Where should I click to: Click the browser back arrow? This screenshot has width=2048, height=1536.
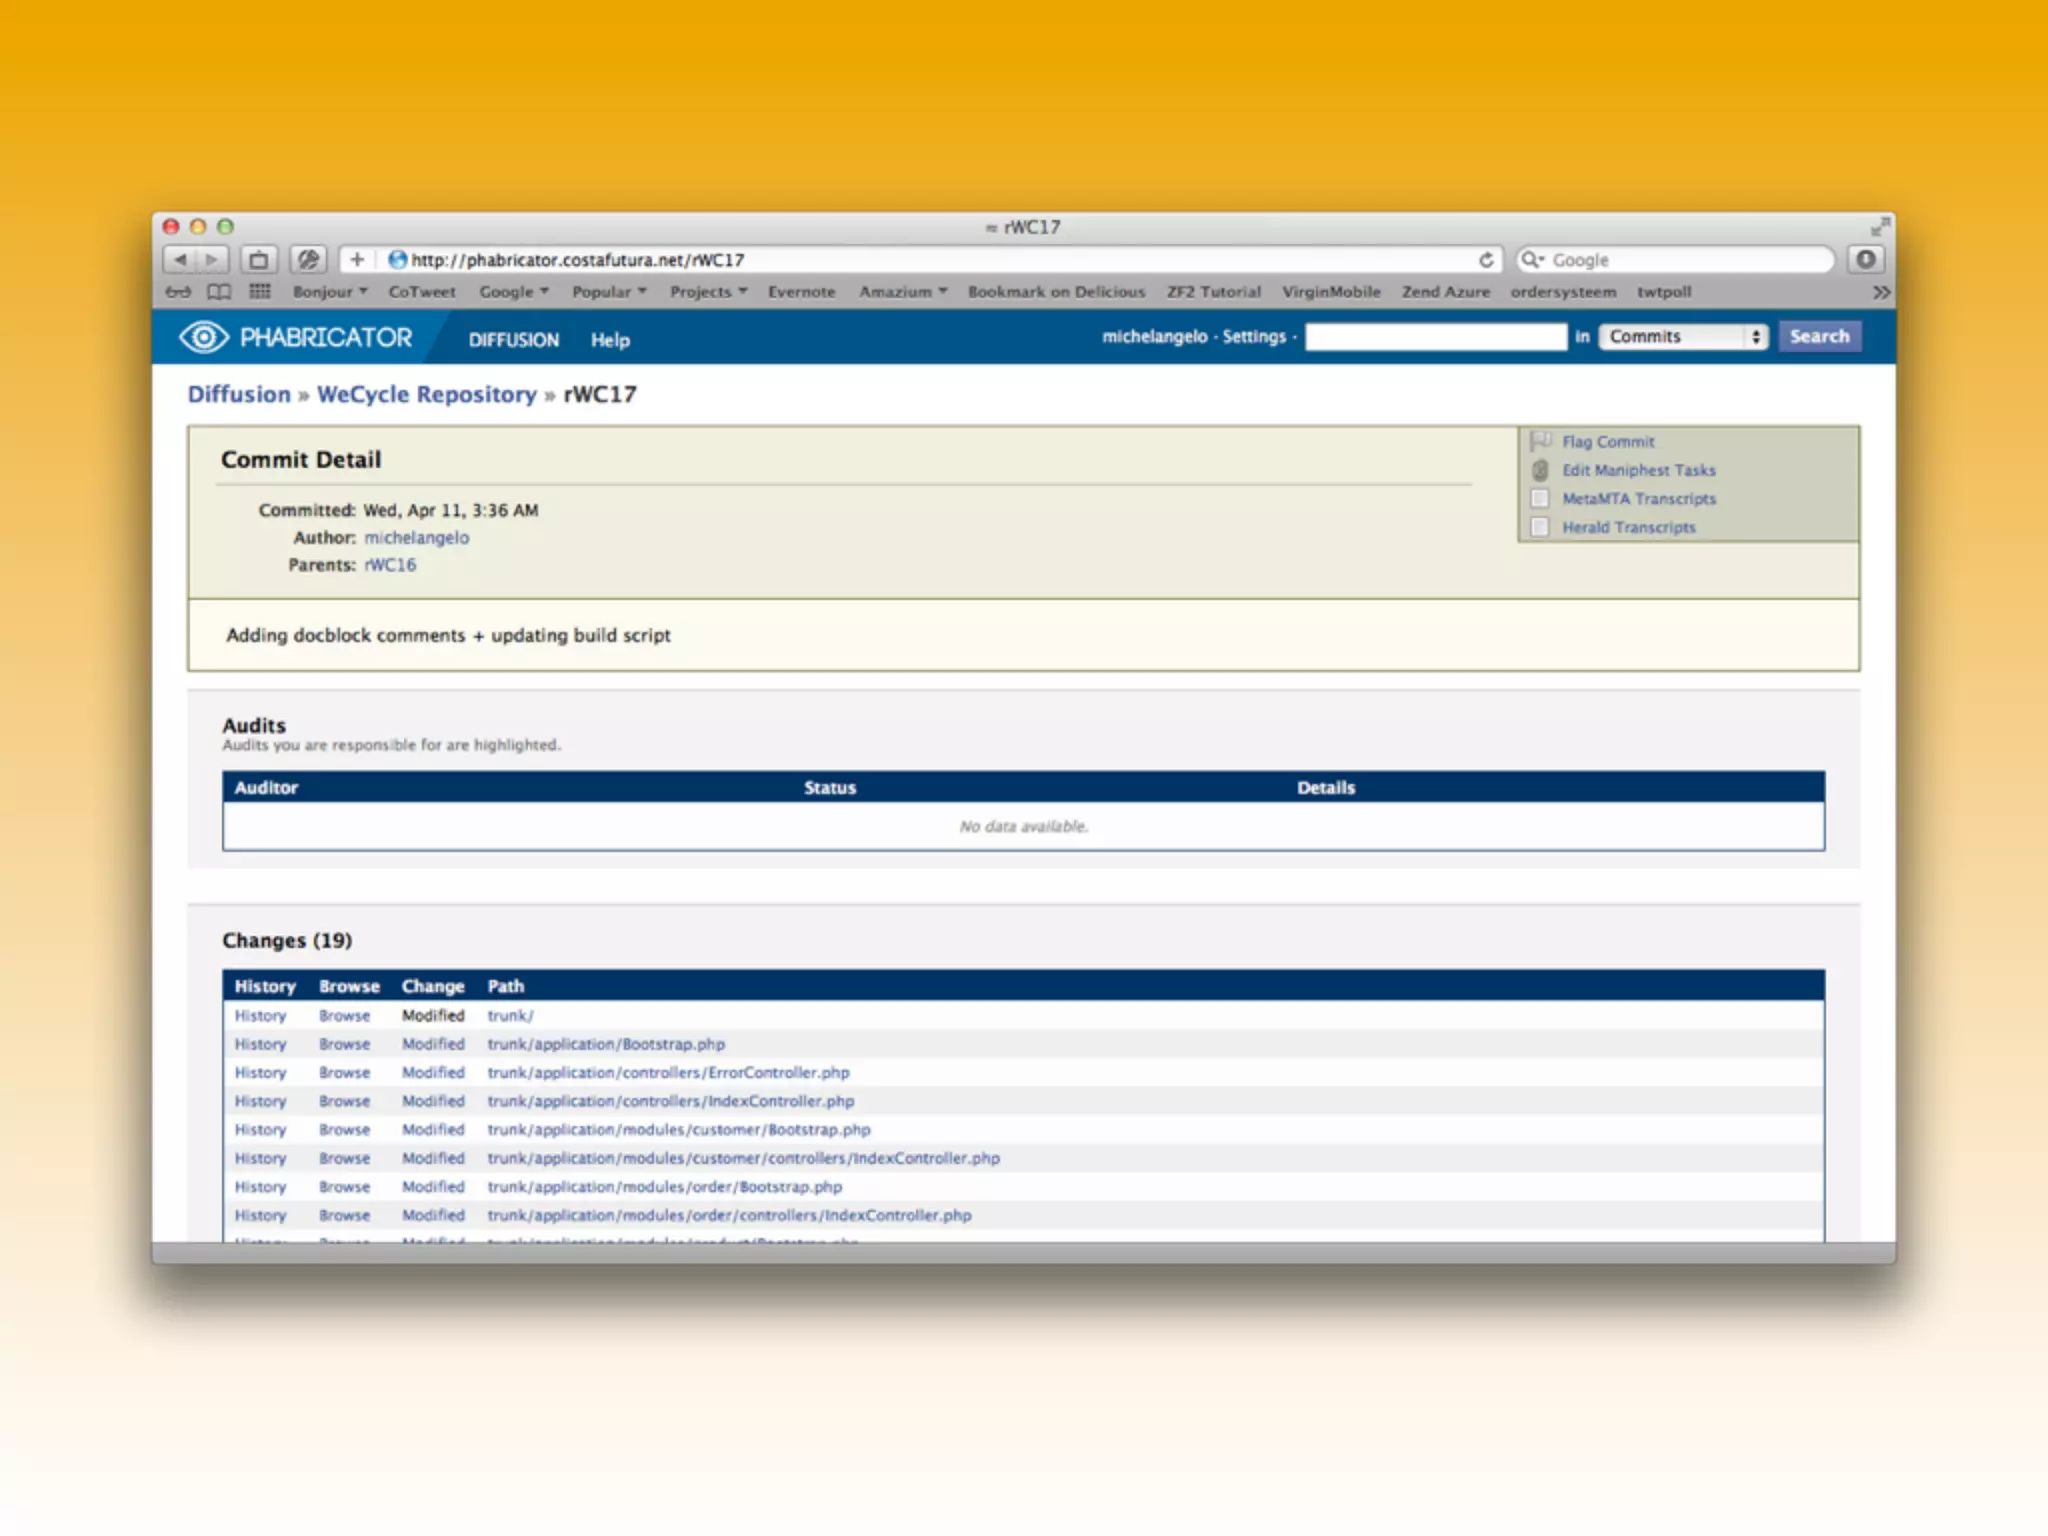[180, 260]
